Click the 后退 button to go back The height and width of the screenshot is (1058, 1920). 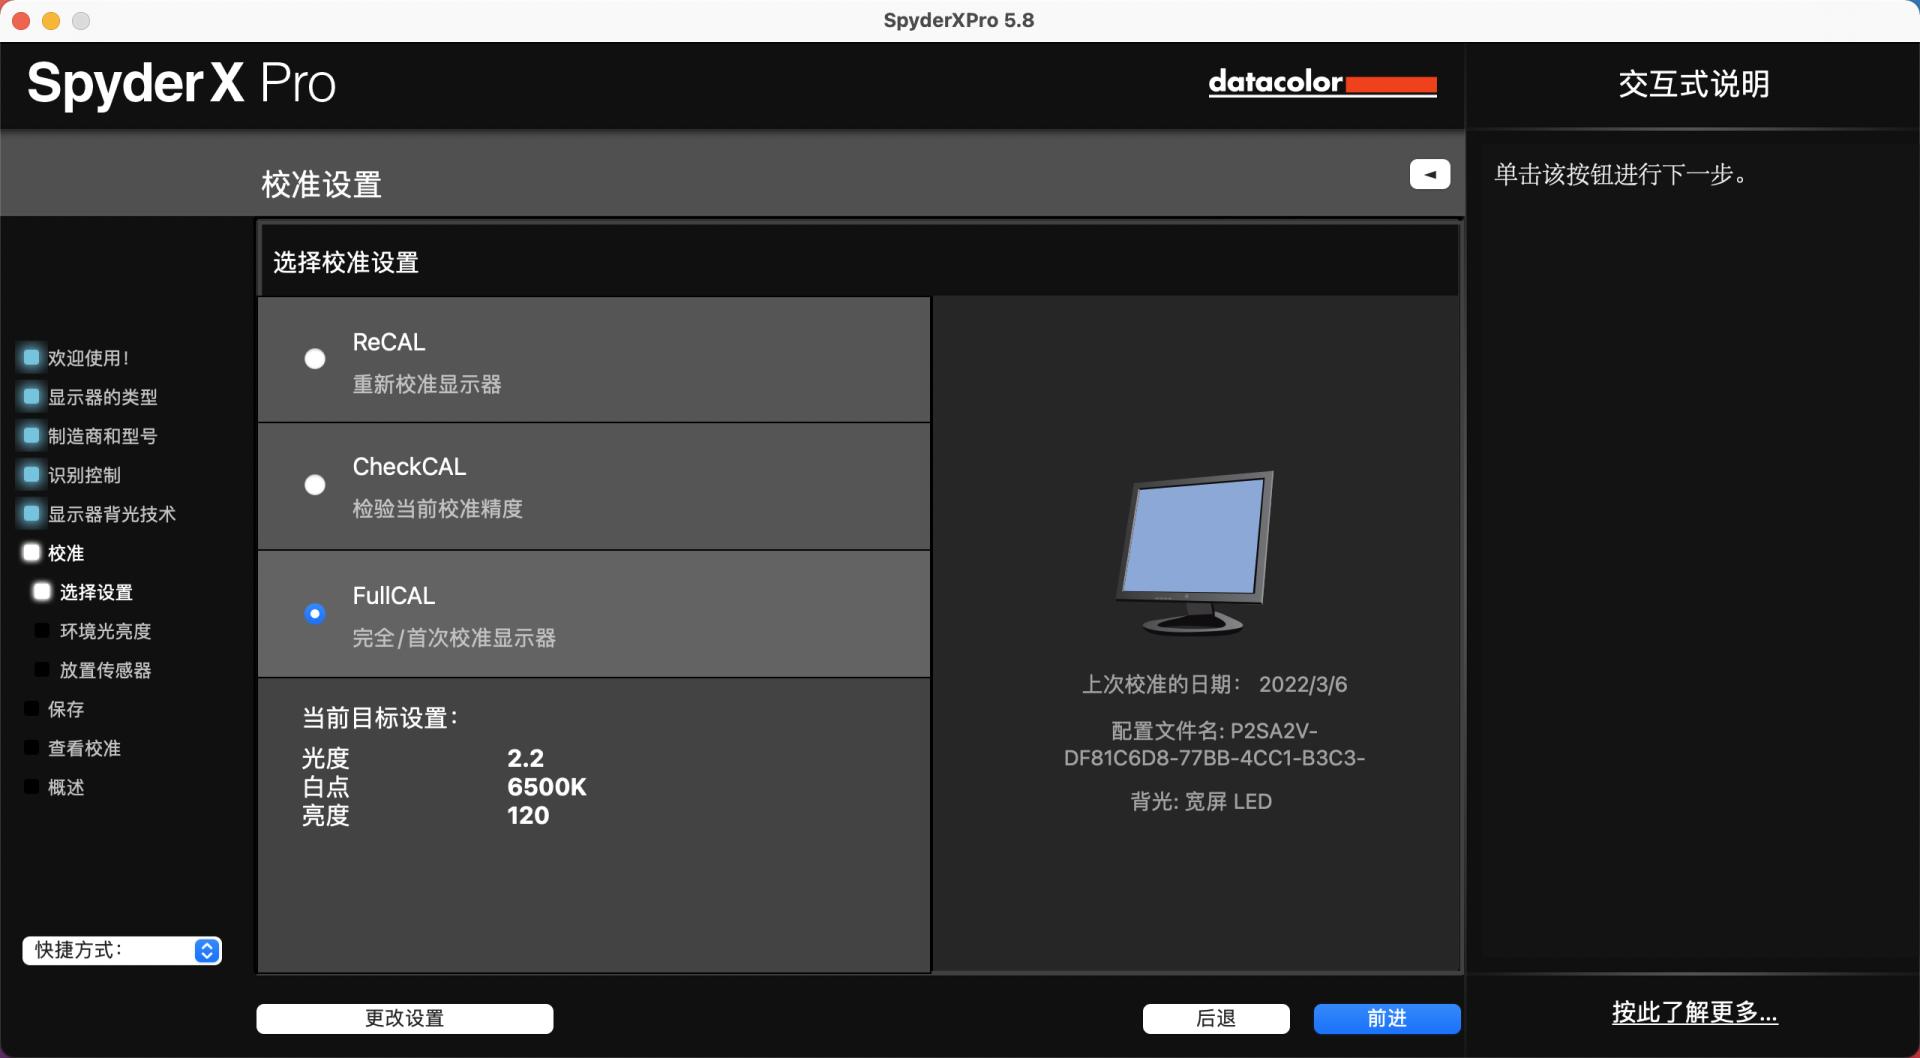point(1215,1018)
